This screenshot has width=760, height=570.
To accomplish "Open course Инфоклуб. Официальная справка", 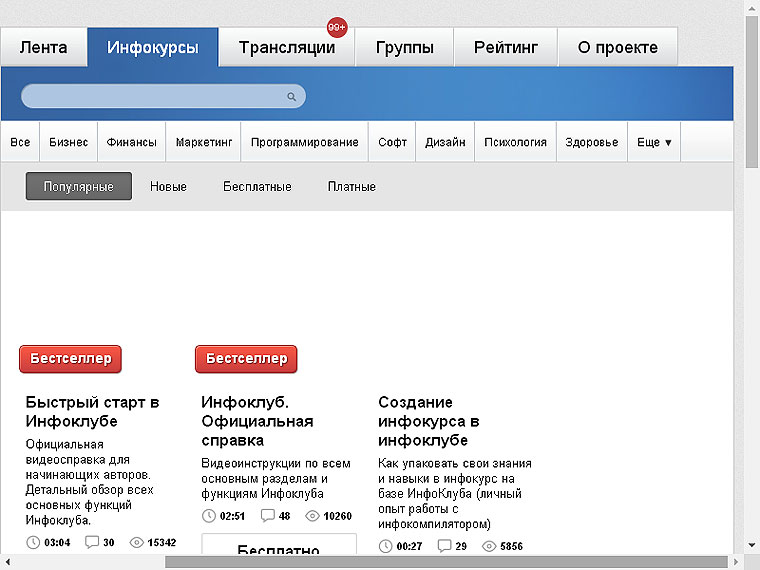I will coord(257,421).
